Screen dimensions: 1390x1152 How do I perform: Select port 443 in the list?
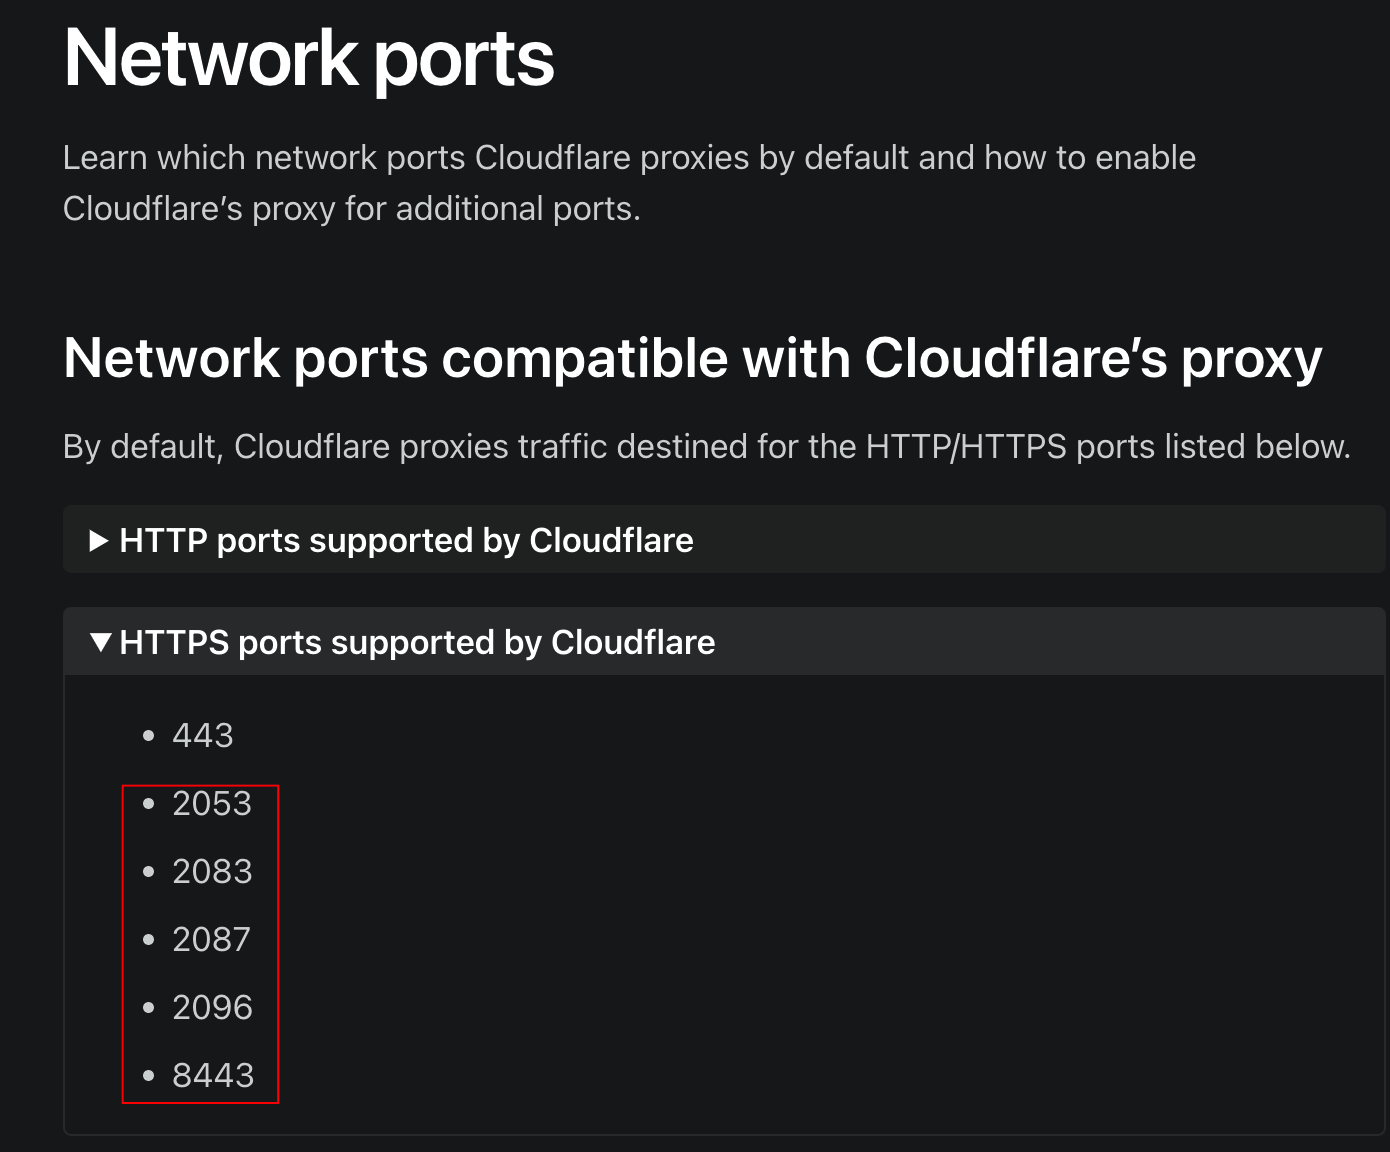click(203, 736)
